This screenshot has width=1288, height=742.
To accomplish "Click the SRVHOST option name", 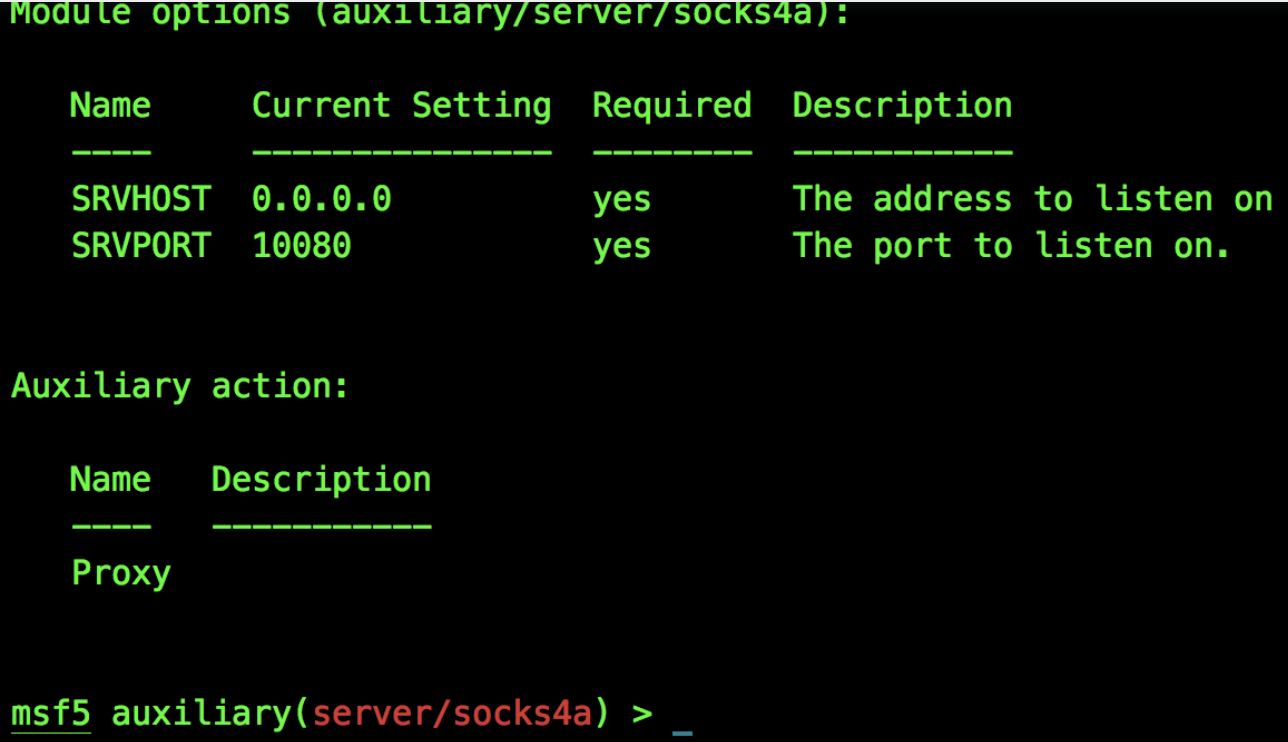I will tap(141, 199).
